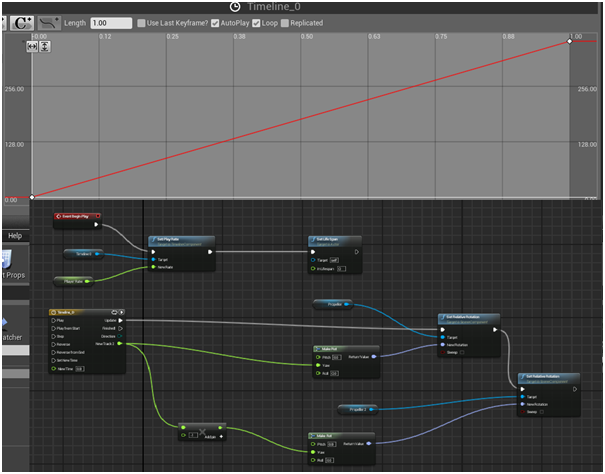Click the Stop pin on timeline node

click(x=54, y=337)
